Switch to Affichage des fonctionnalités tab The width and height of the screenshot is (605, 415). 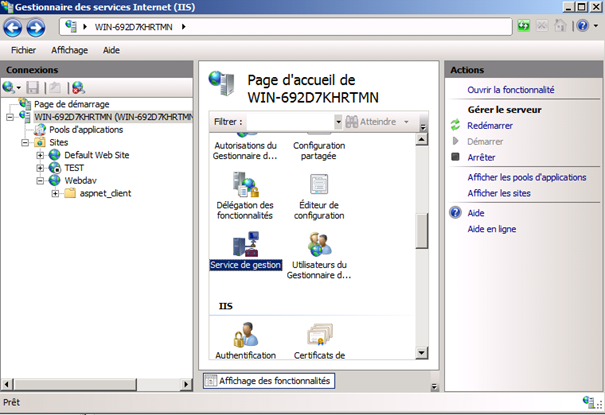[x=268, y=381]
